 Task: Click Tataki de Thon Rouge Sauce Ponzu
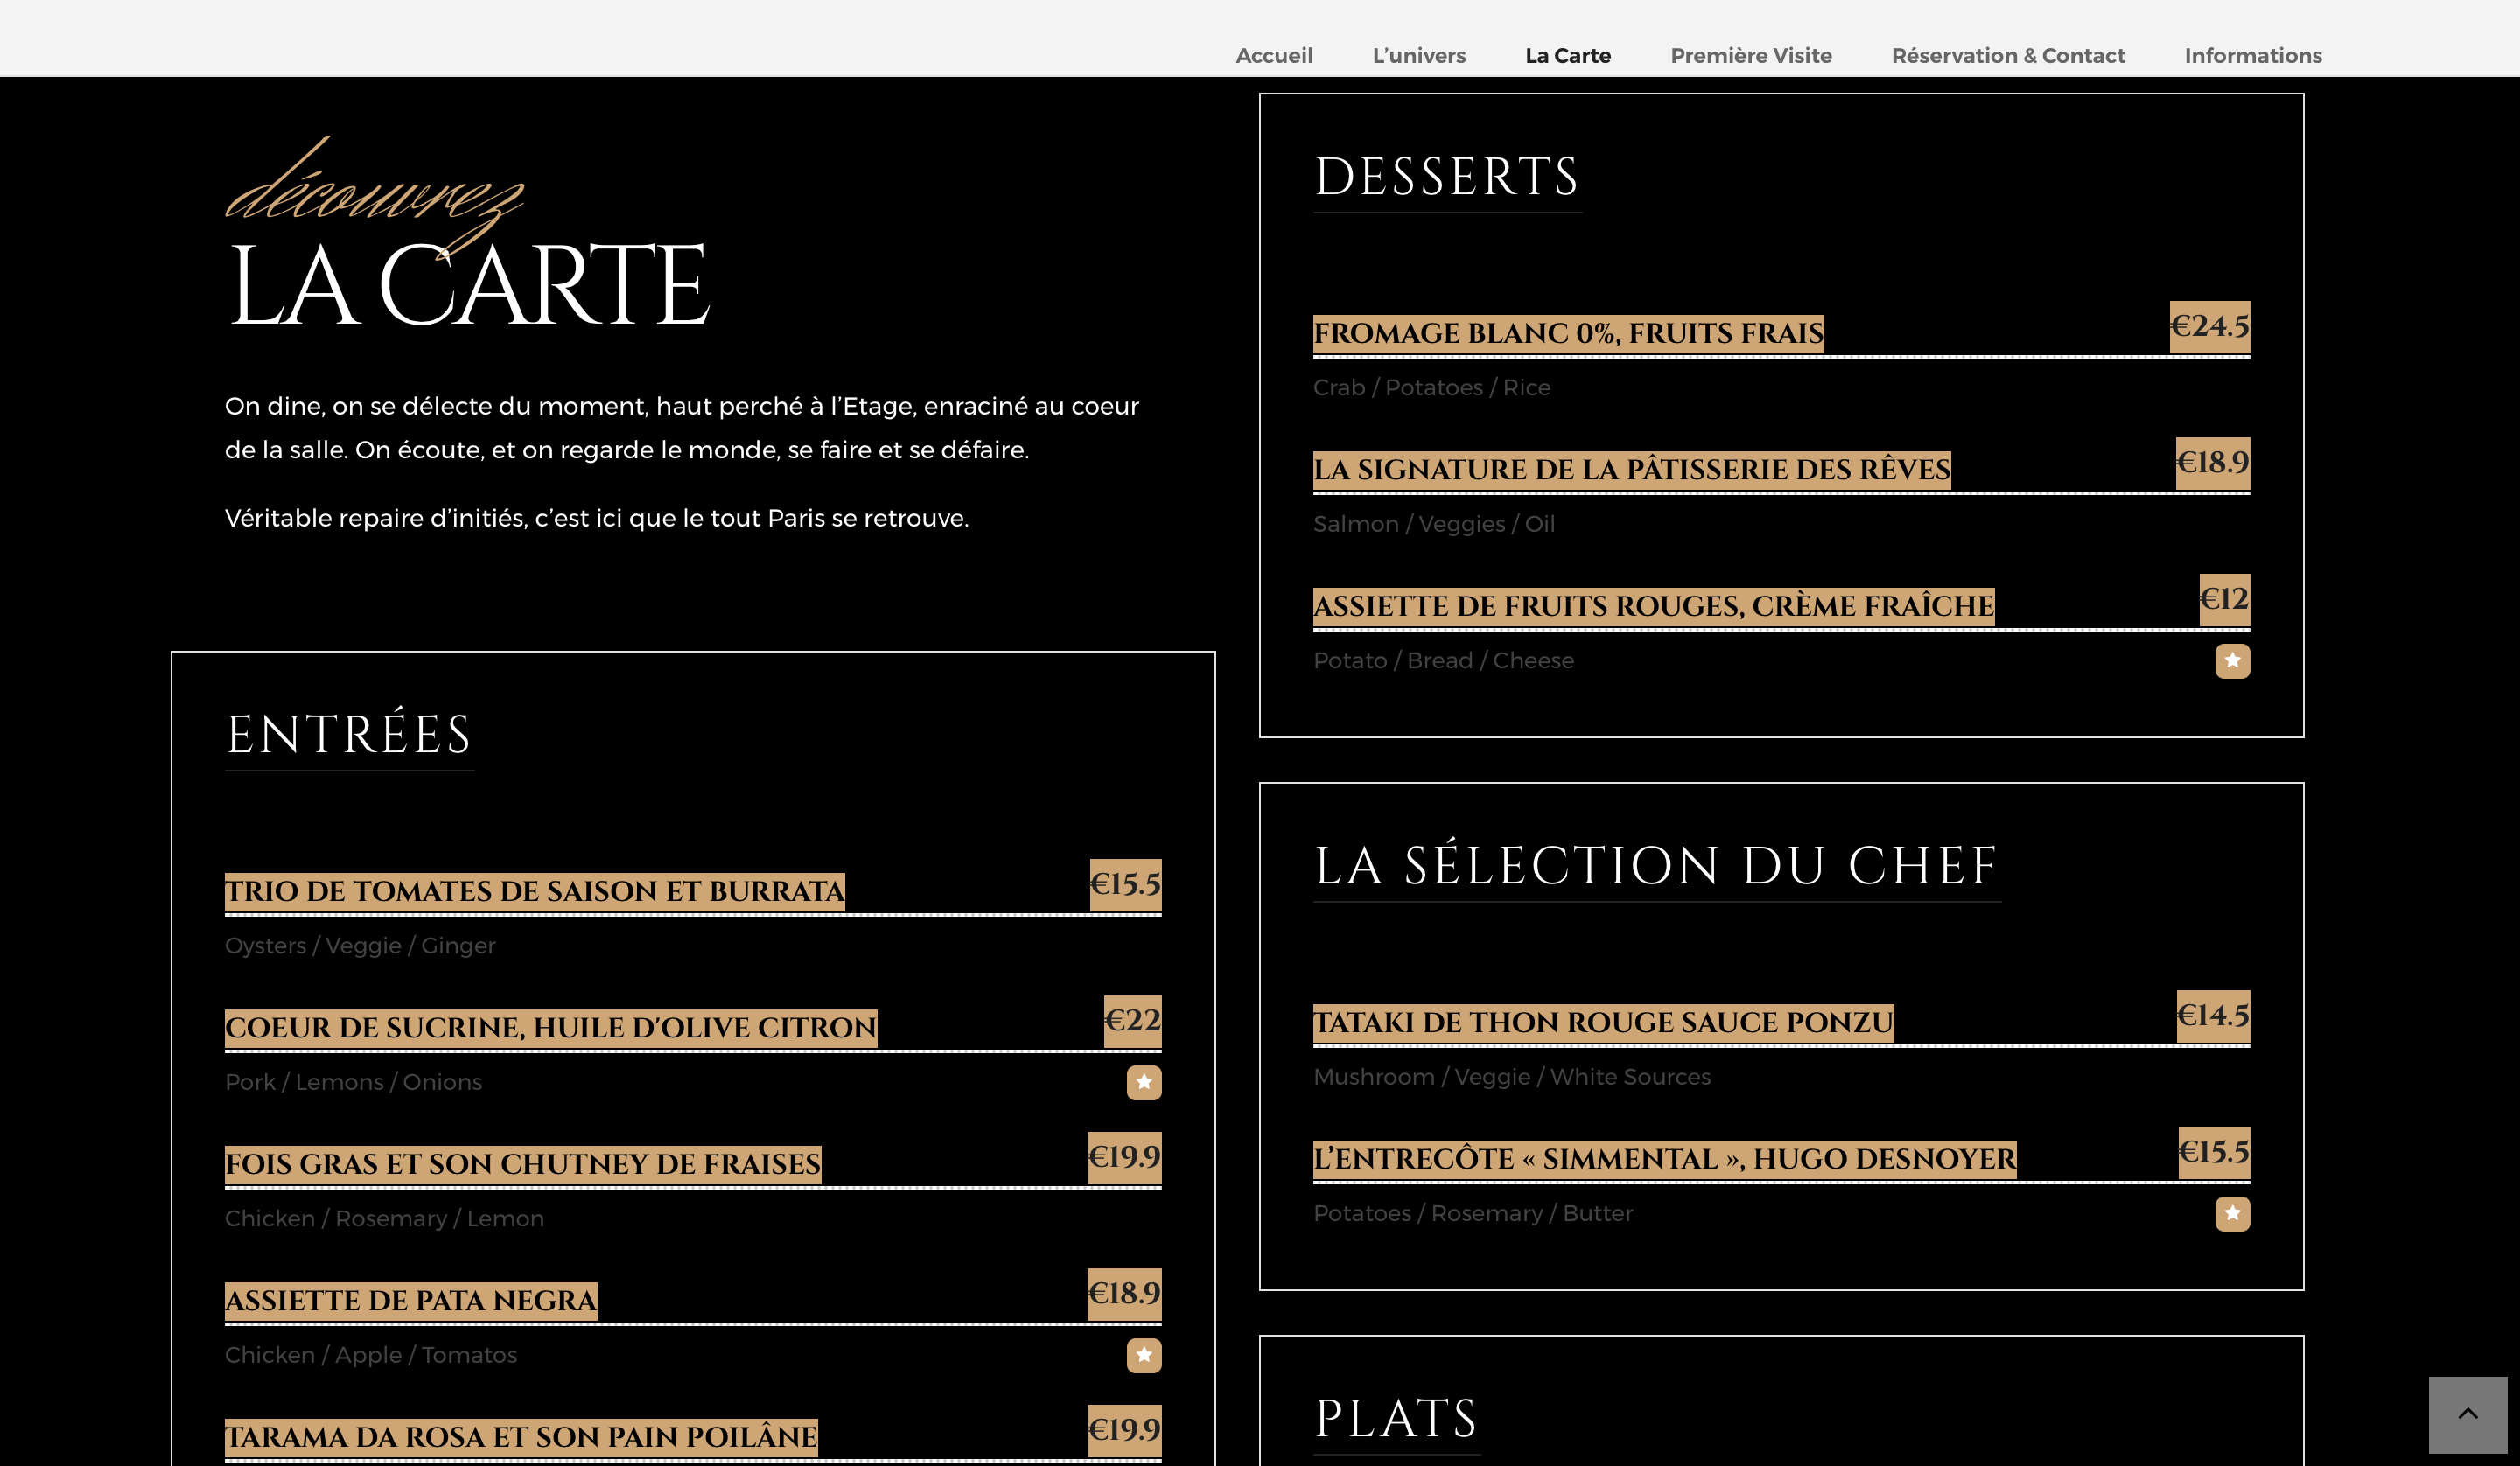point(1603,1023)
